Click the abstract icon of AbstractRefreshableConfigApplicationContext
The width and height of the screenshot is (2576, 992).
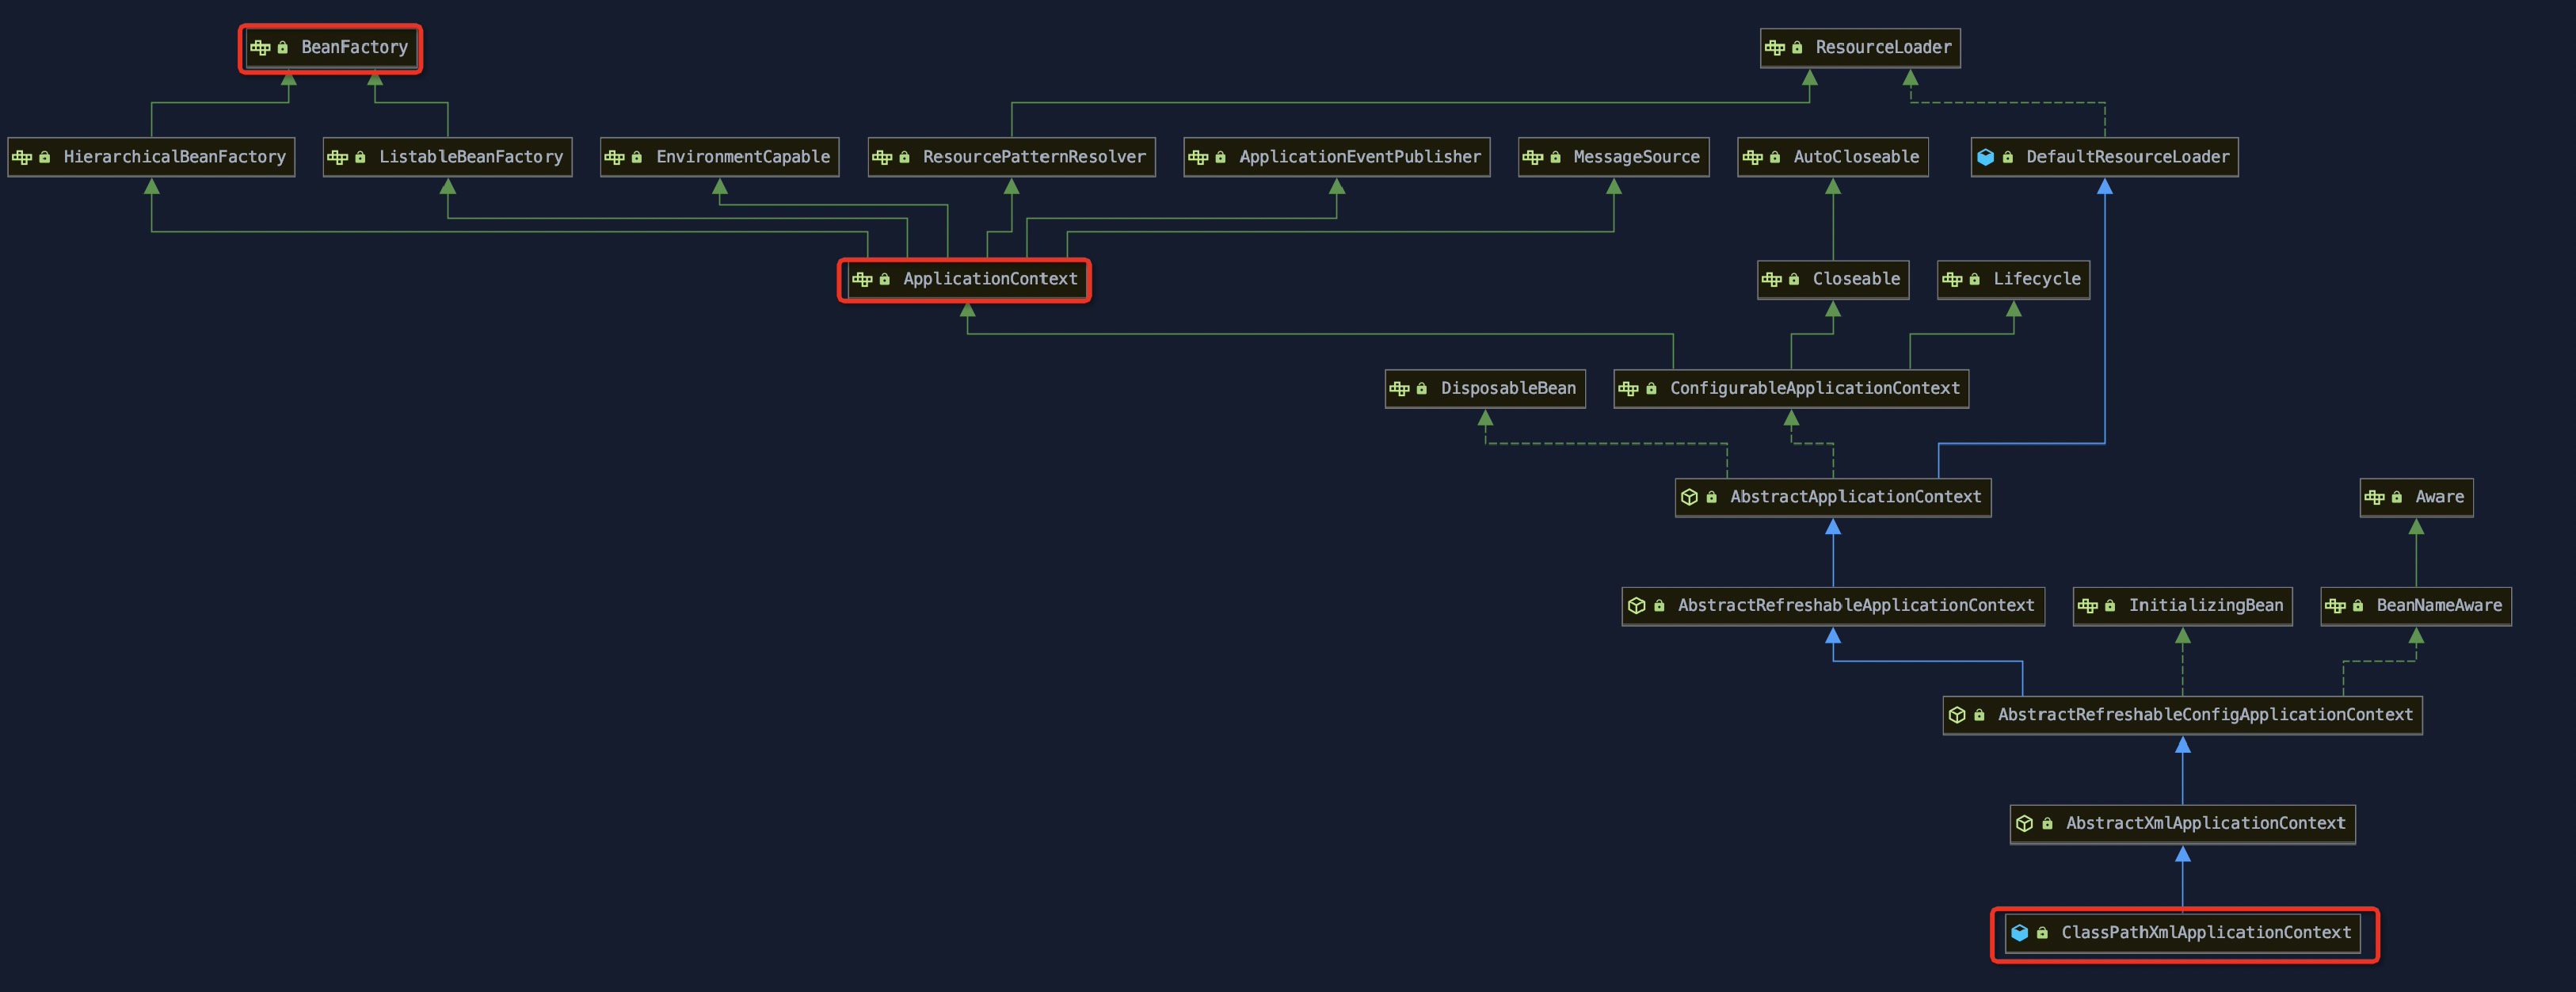tap(1957, 715)
